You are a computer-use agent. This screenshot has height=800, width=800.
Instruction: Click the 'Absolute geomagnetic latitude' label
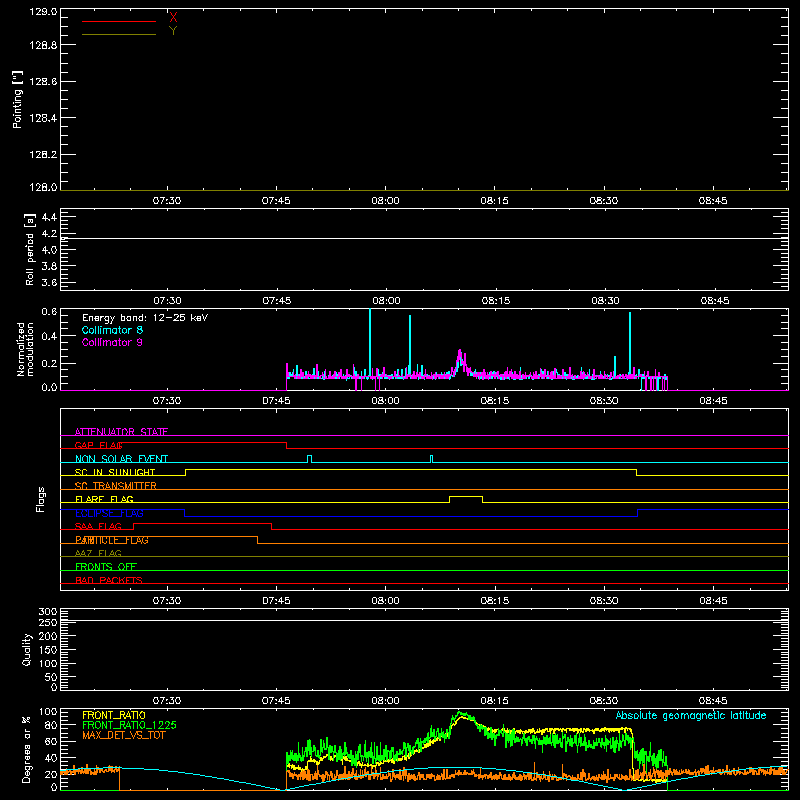[x=691, y=715]
